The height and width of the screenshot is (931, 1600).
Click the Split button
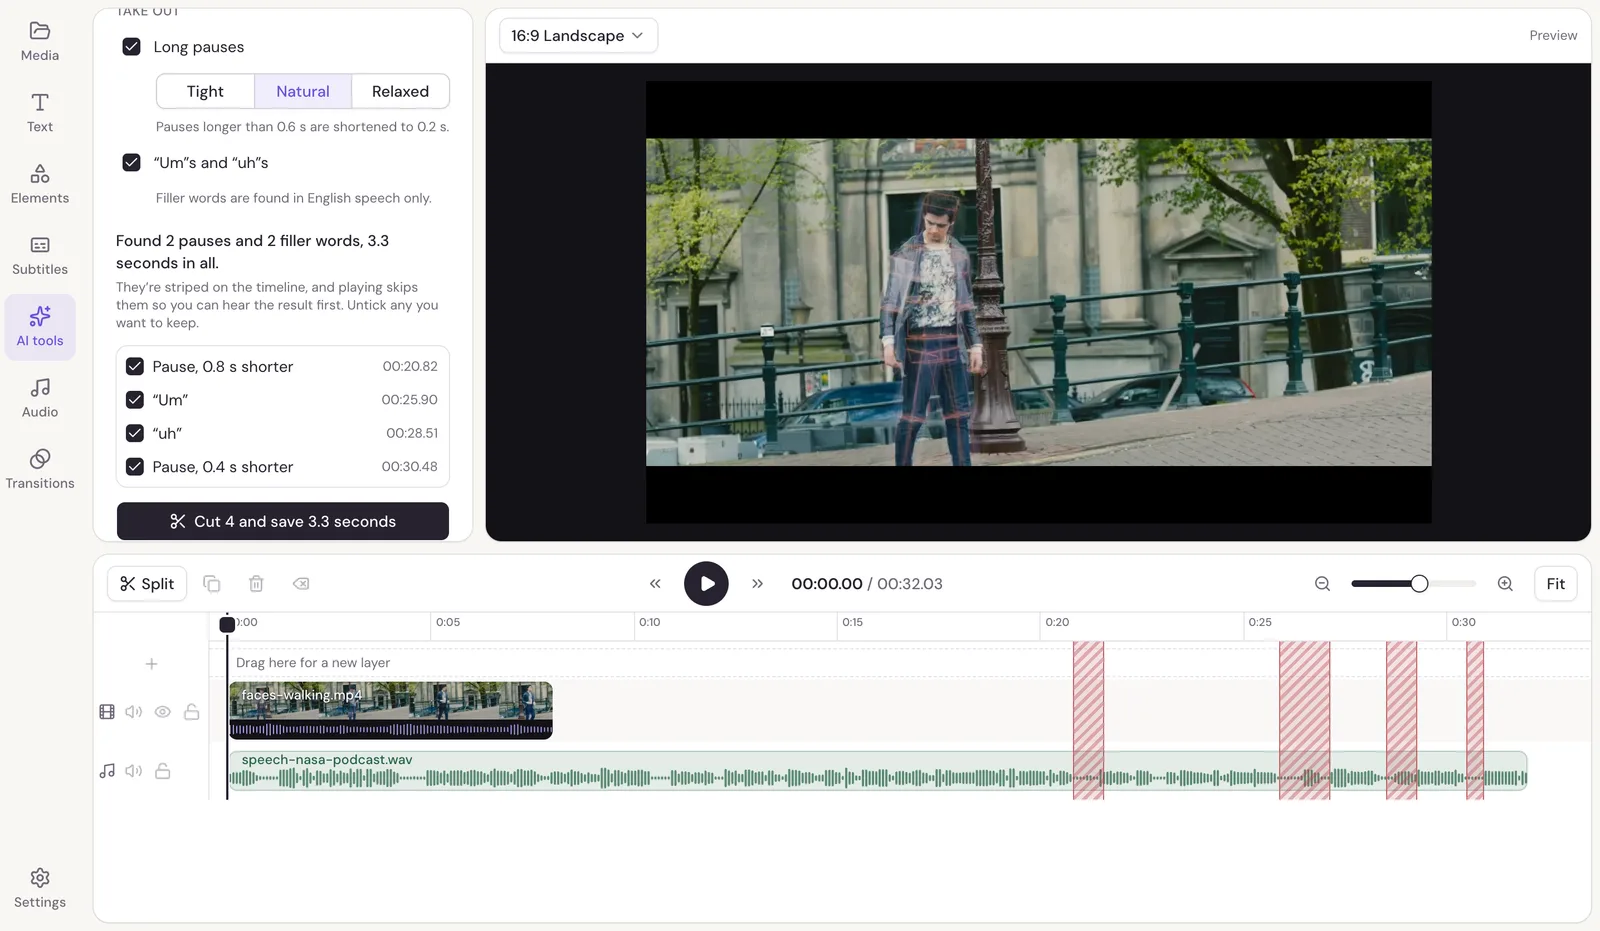147,584
